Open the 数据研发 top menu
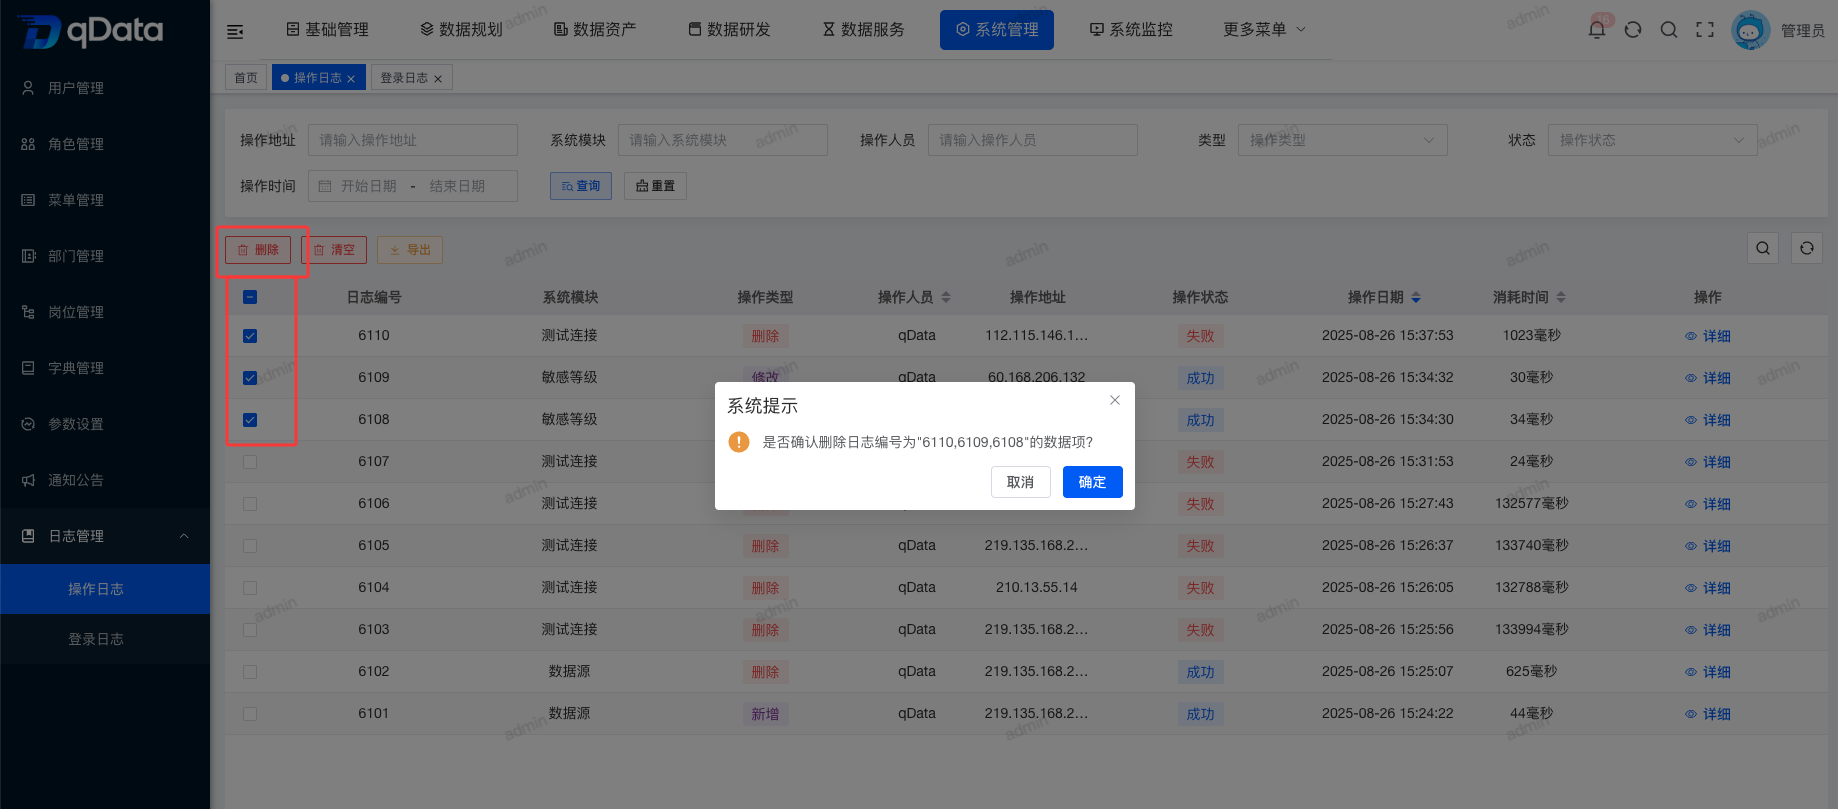The height and width of the screenshot is (809, 1838). tap(729, 30)
